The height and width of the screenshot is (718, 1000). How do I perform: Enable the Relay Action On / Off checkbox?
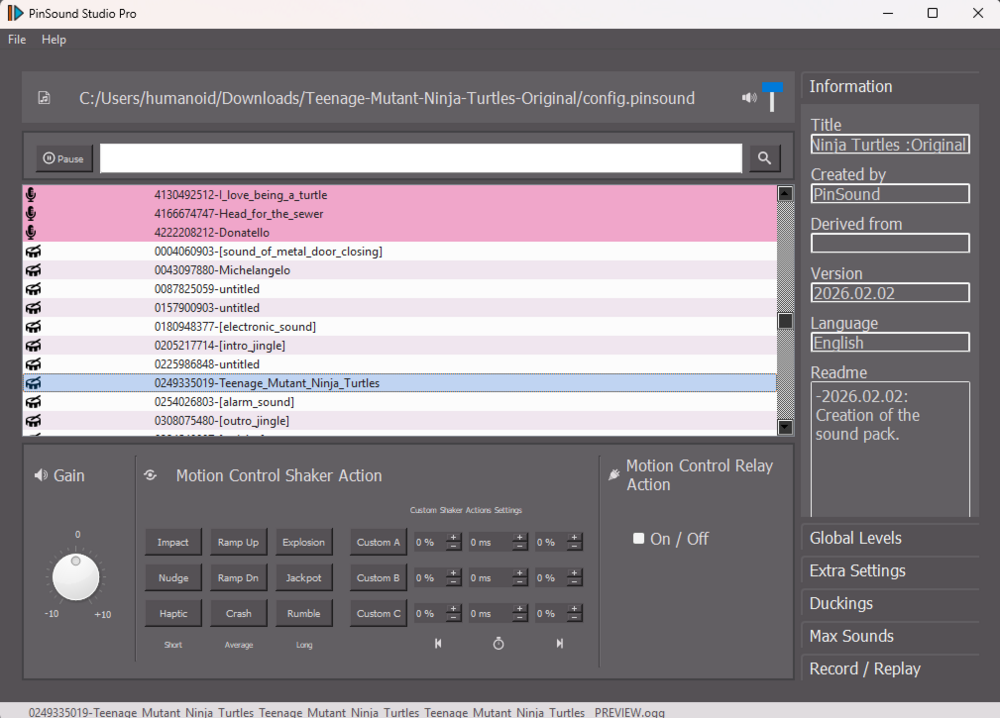638,538
